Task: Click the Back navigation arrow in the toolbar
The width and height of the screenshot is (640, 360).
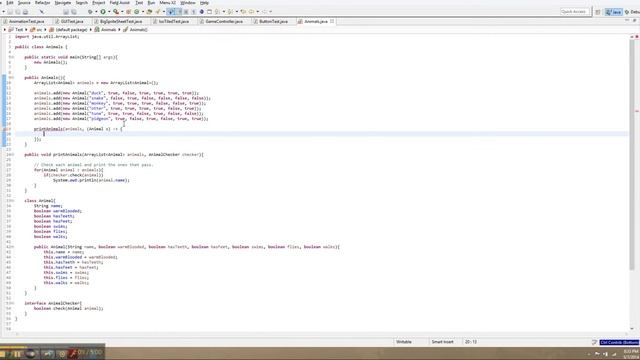Action: [x=251, y=12]
